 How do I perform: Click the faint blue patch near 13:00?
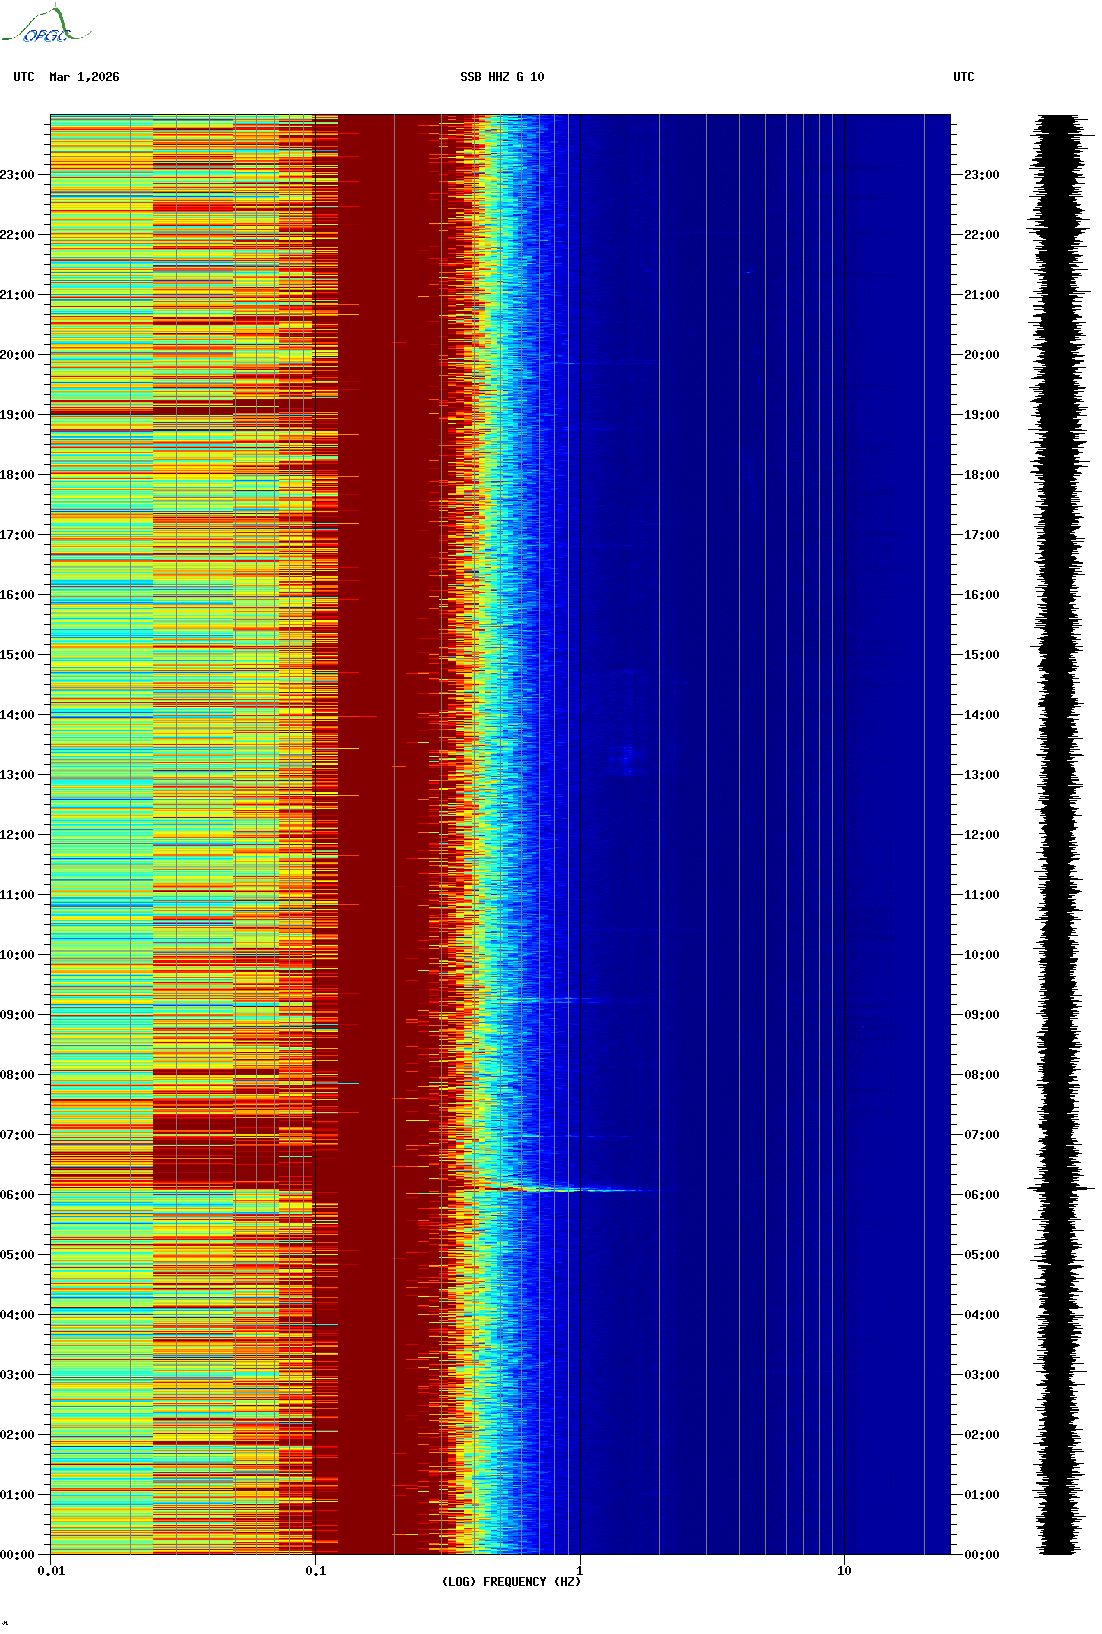(x=627, y=758)
